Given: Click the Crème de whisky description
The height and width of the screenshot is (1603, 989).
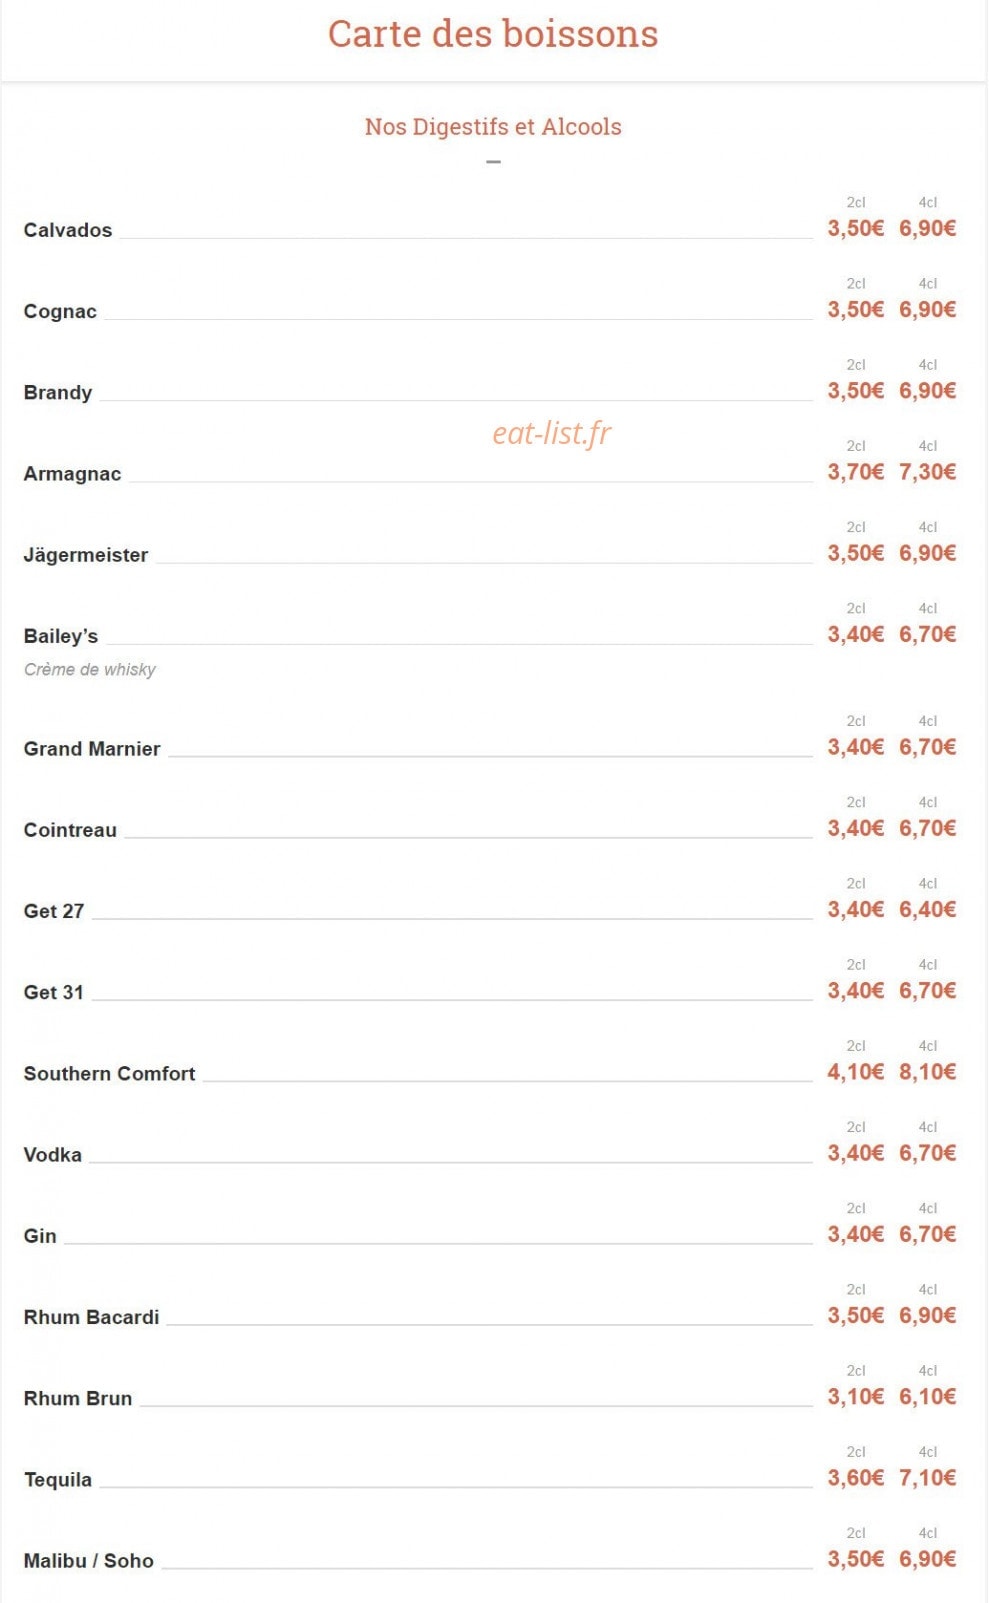Looking at the screenshot, I should coord(90,670).
